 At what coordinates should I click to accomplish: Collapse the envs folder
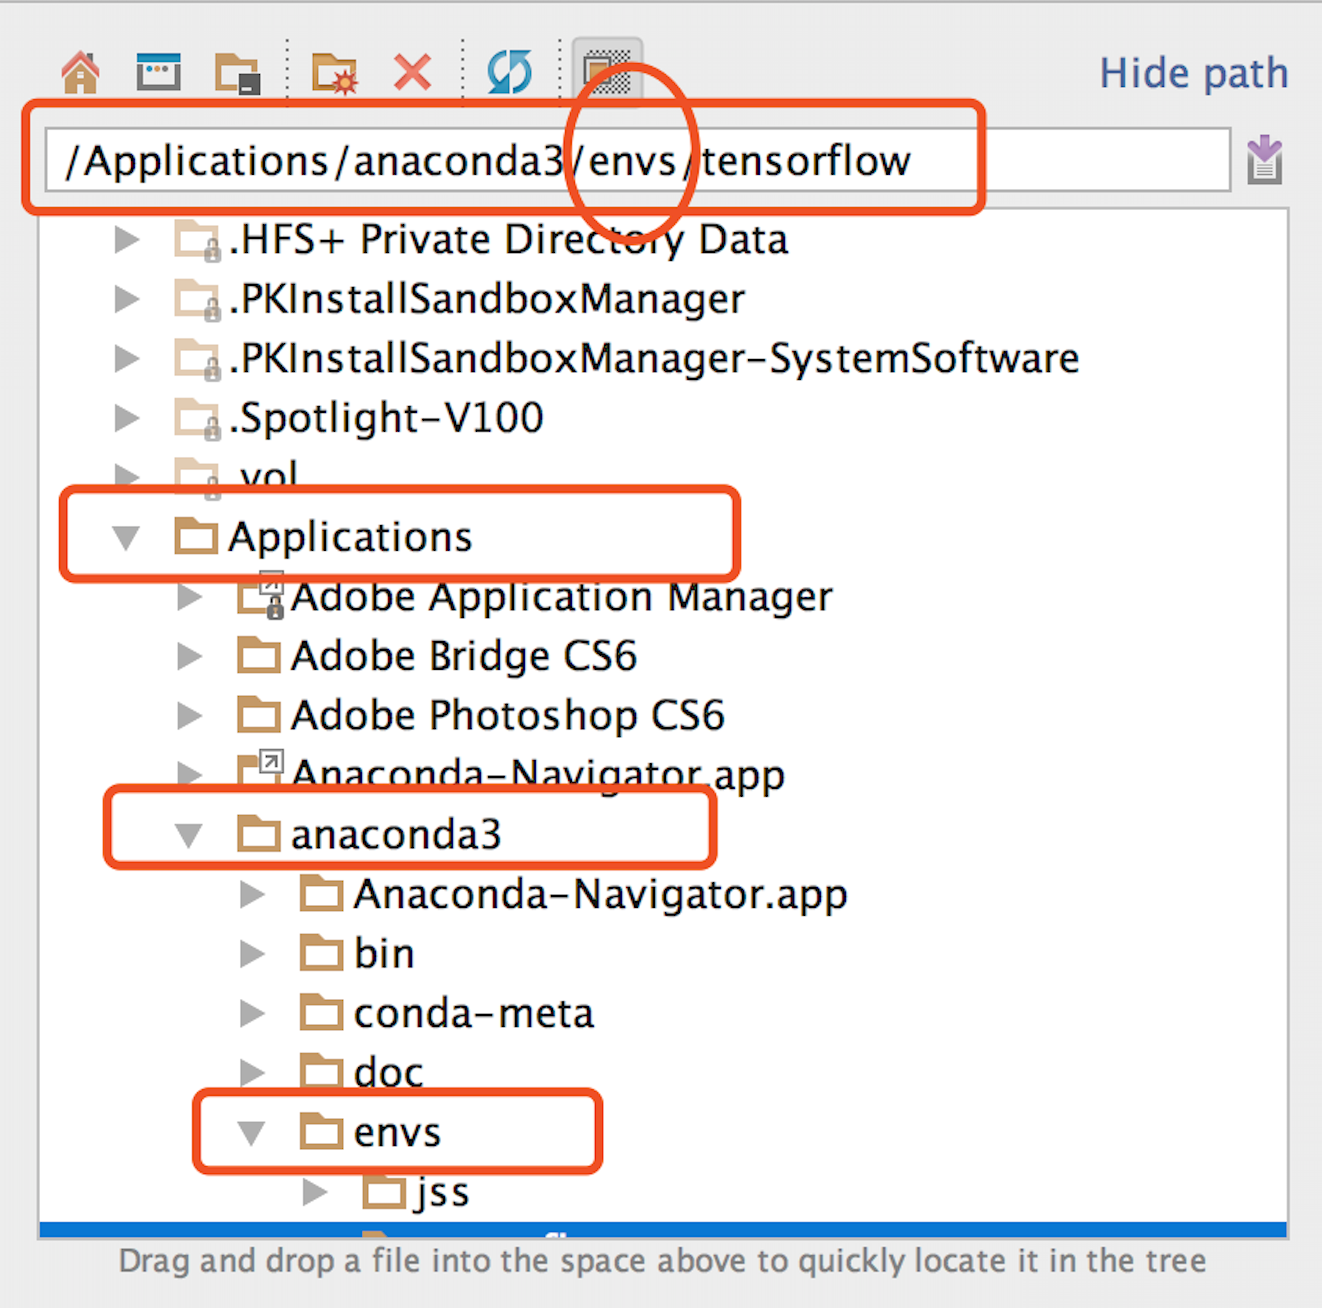[x=252, y=1132]
